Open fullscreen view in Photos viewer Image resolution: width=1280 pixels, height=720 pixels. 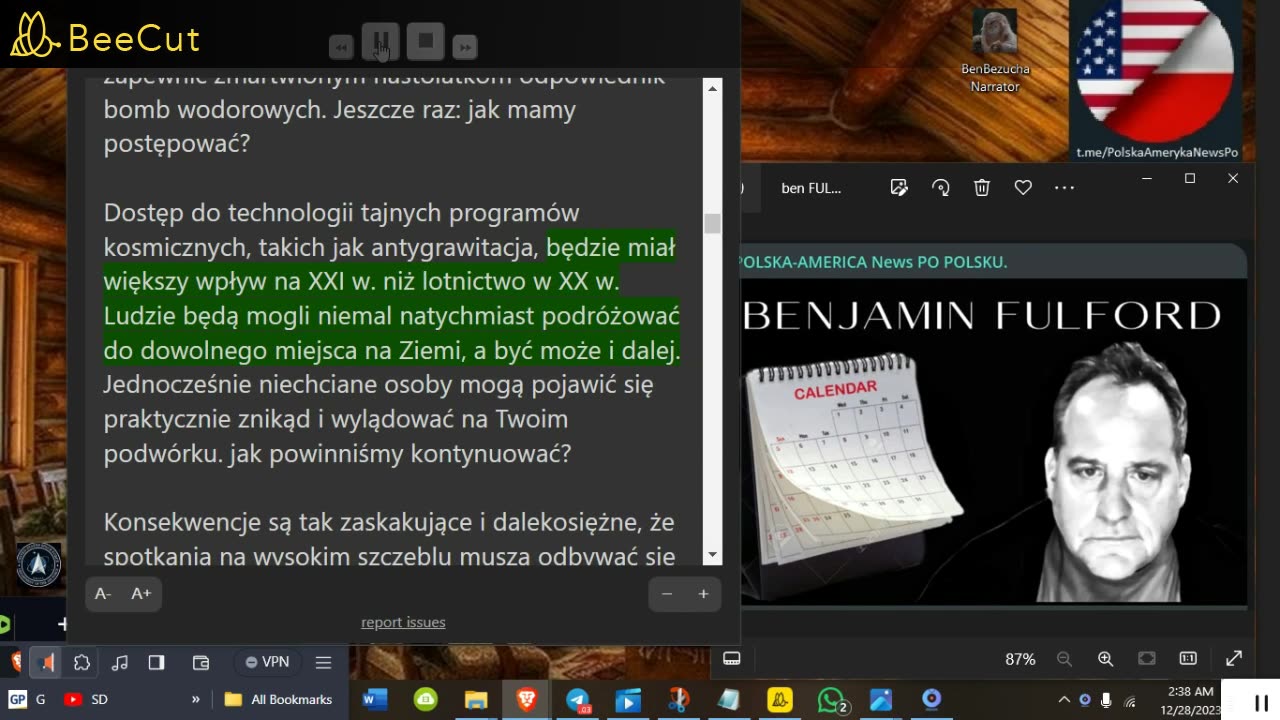(1234, 658)
